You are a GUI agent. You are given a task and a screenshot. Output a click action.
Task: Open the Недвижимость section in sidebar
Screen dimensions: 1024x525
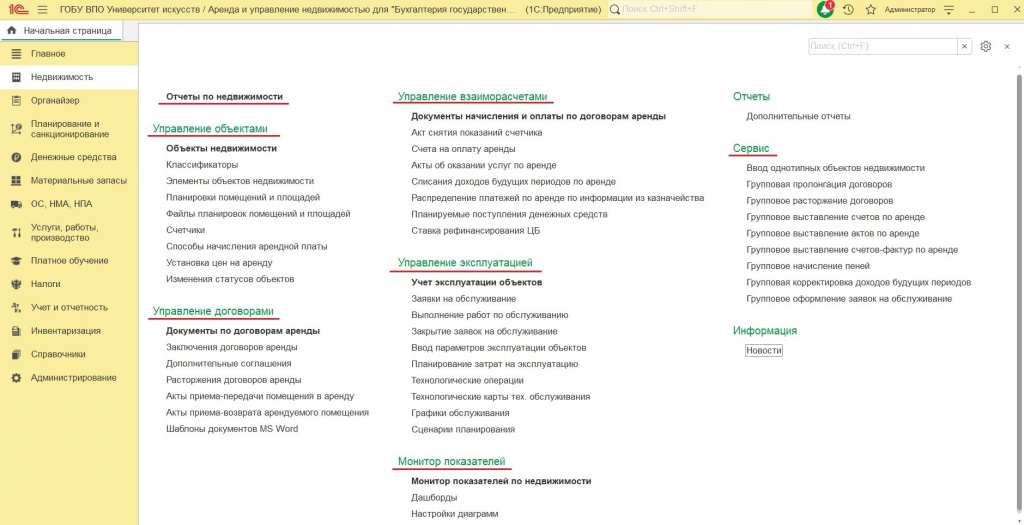61,77
